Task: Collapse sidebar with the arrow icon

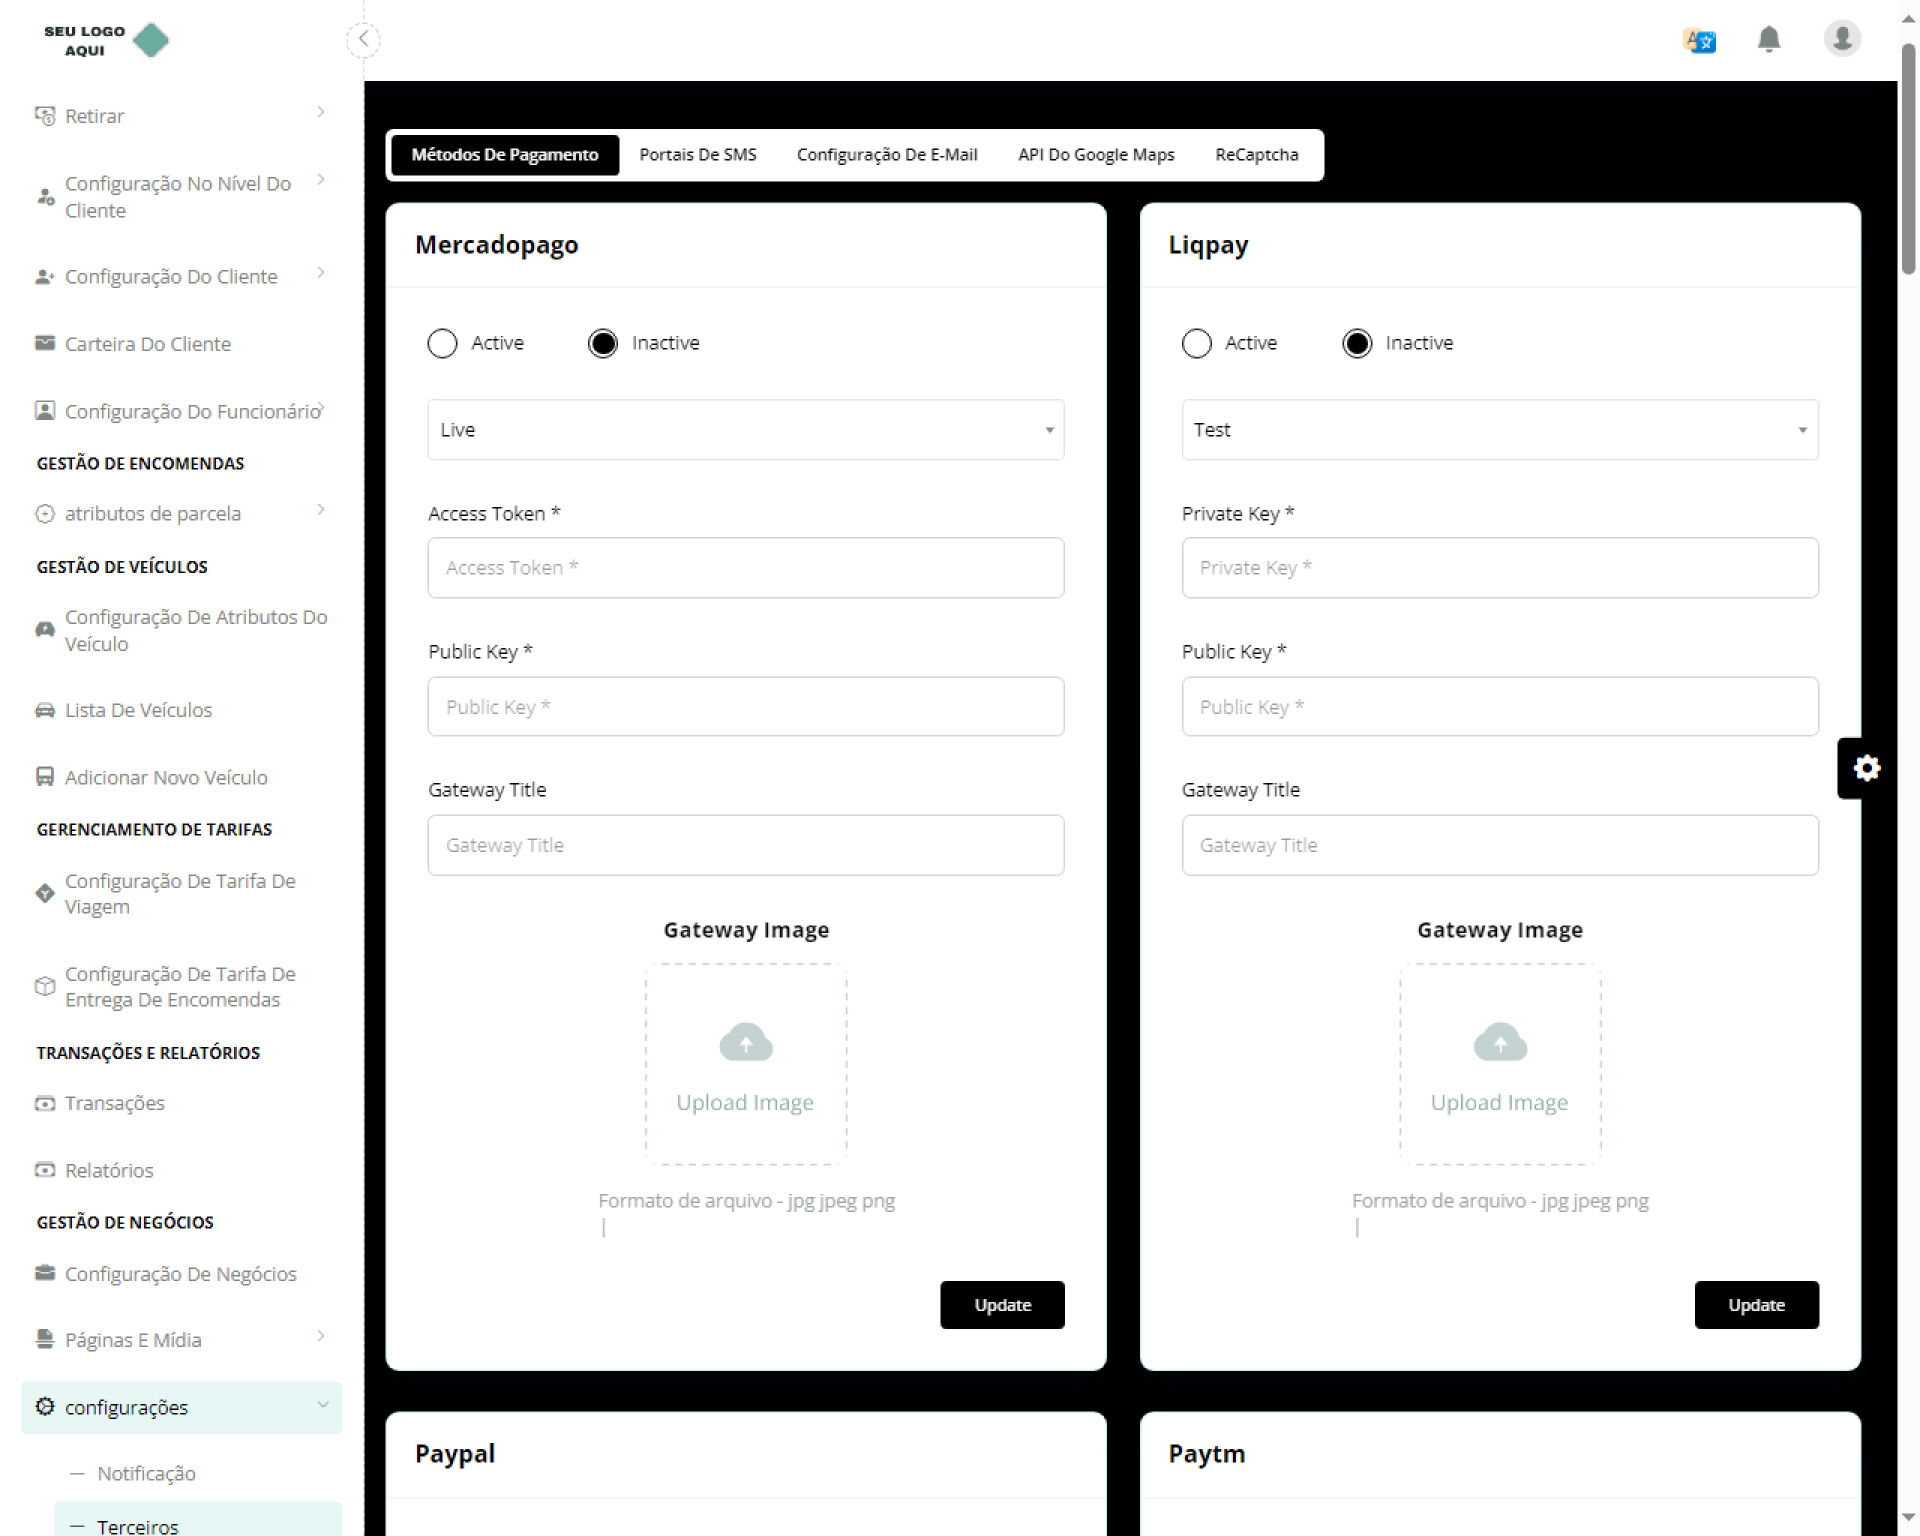Action: (x=364, y=39)
